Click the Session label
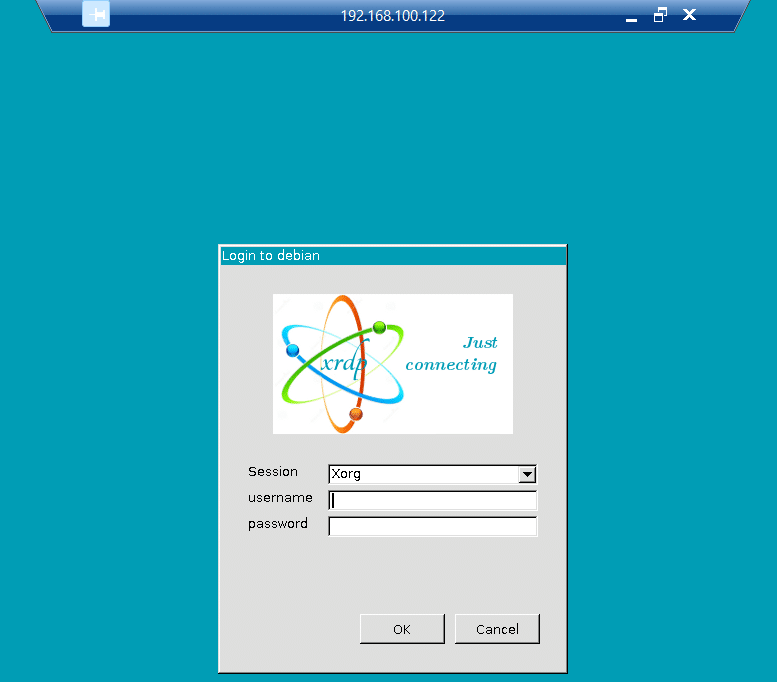 tap(273, 472)
